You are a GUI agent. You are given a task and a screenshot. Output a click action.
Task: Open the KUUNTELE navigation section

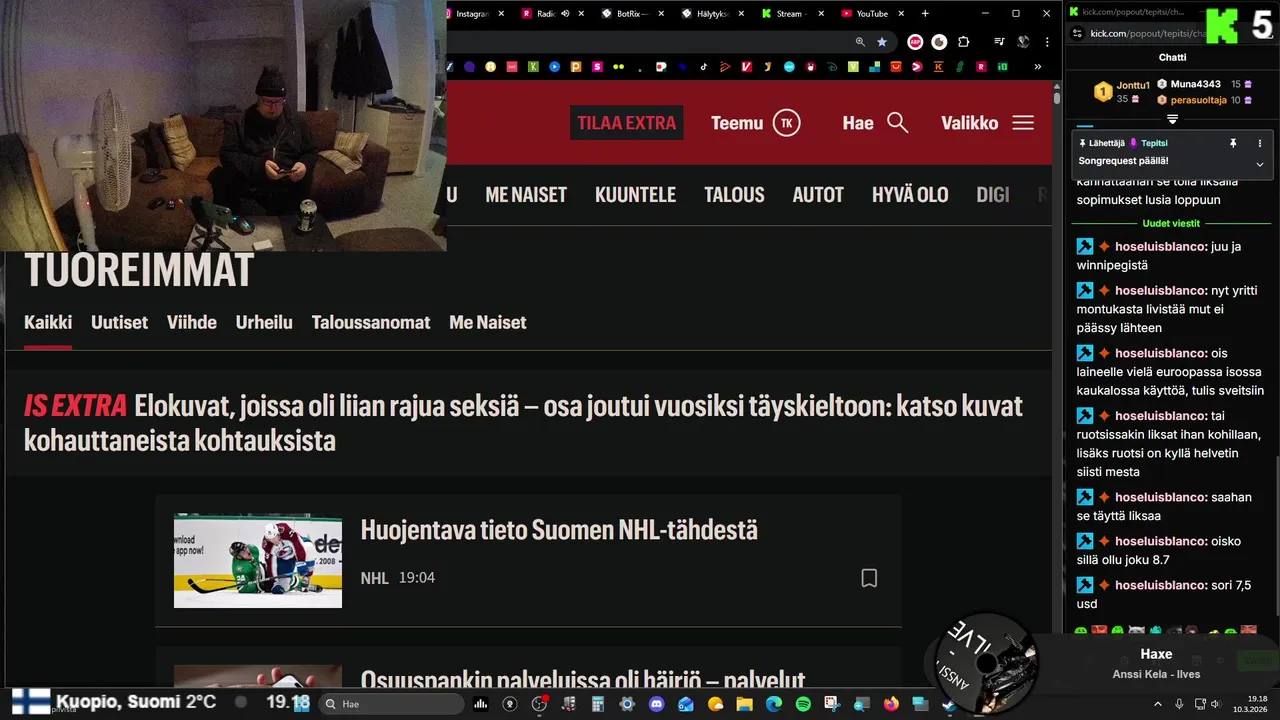[x=635, y=195]
